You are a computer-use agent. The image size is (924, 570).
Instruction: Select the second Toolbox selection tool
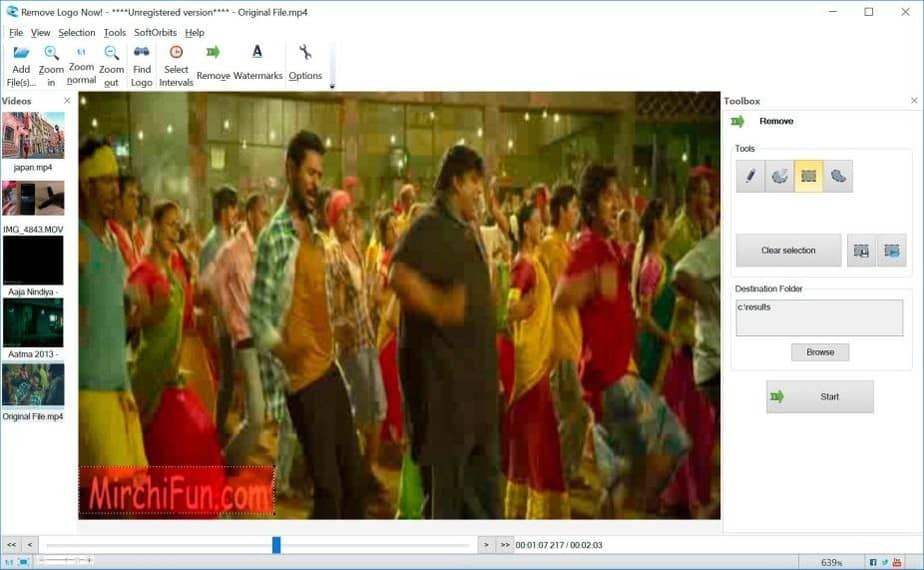pos(779,176)
